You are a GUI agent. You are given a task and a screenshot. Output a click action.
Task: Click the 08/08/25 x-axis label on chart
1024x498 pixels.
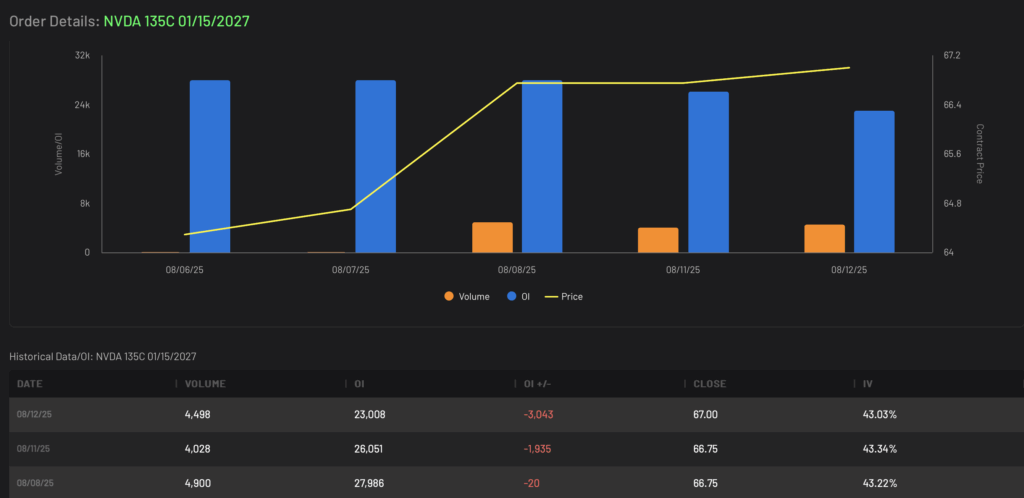point(517,269)
